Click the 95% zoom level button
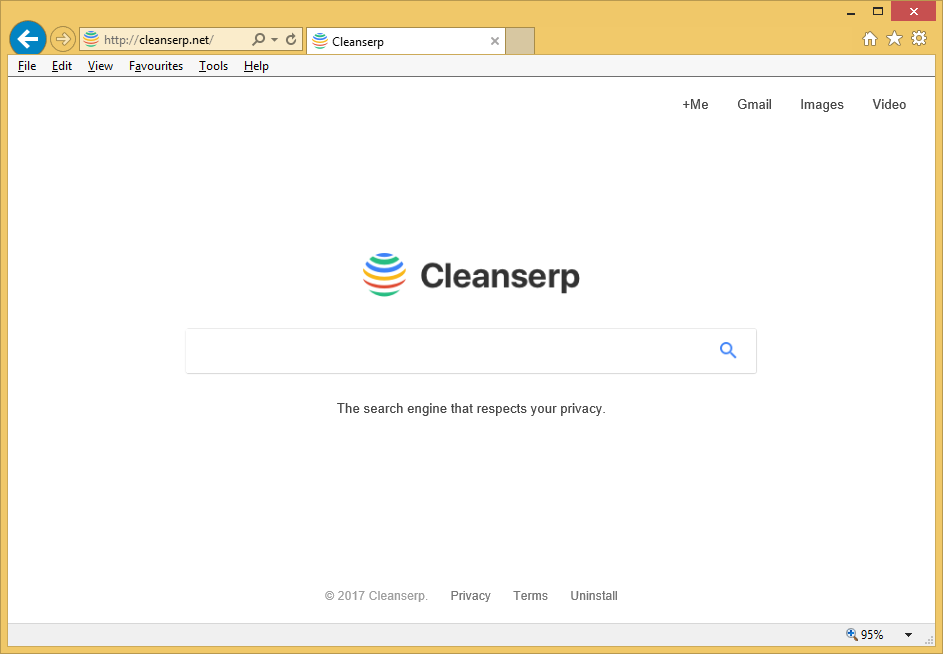Viewport: 943px width, 654px height. (x=865, y=635)
